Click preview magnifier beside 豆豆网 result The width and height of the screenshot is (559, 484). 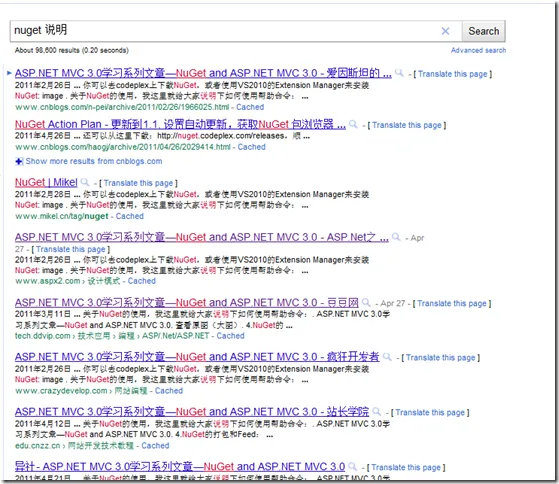(x=366, y=303)
